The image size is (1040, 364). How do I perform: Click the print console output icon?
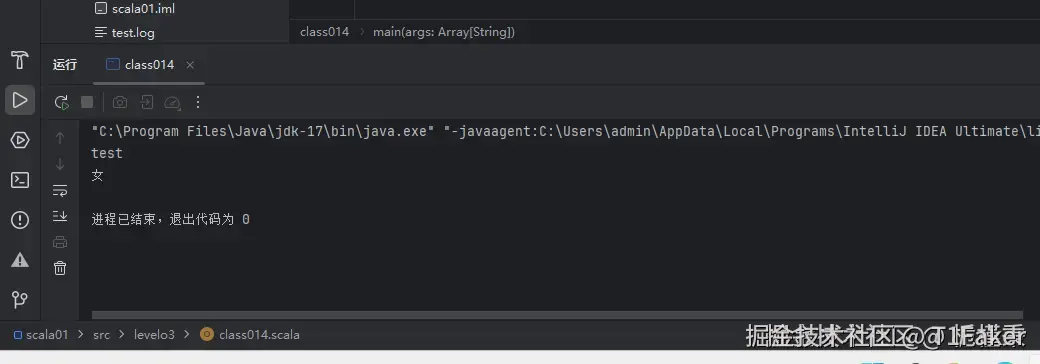click(x=60, y=242)
